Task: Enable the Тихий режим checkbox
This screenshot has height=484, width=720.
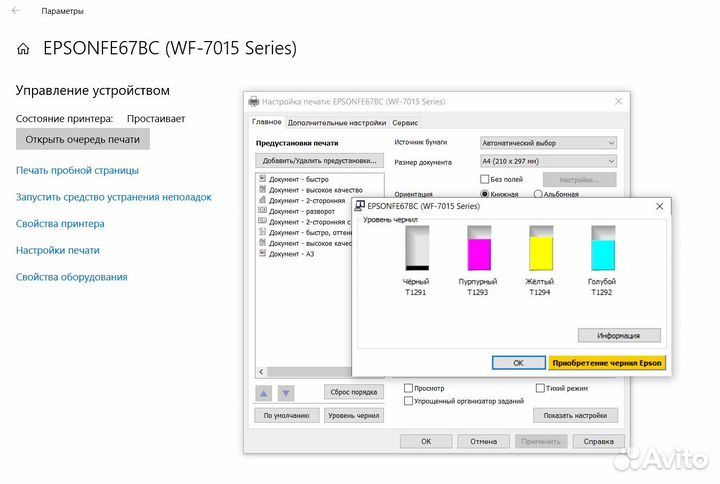Action: [540, 388]
